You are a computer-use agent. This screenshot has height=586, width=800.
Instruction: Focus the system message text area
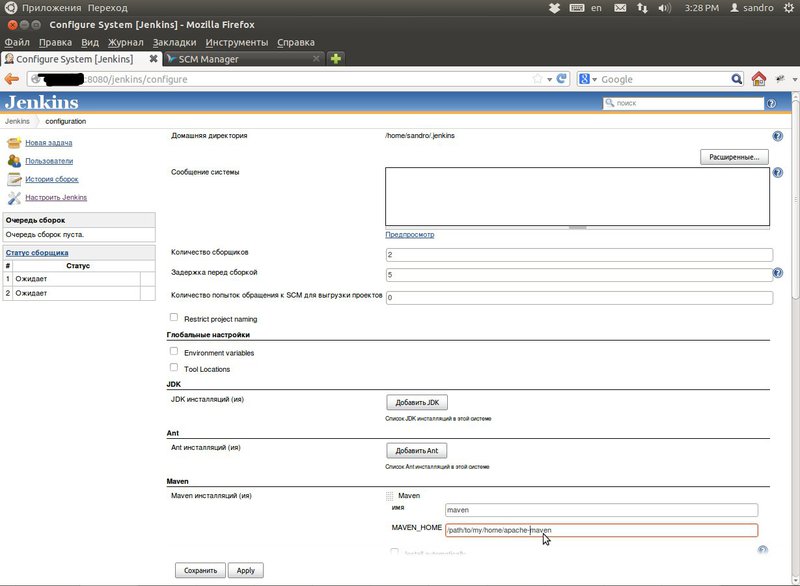[x=578, y=196]
